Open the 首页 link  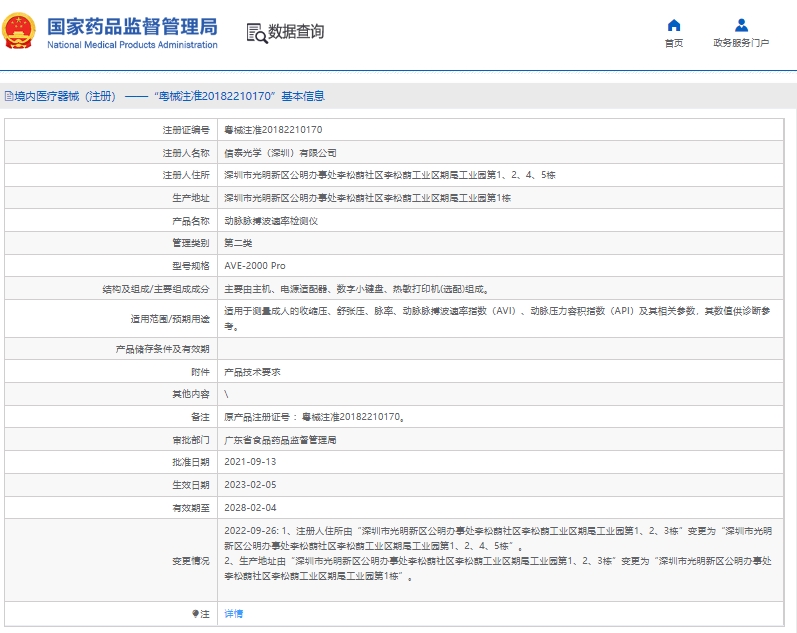[674, 43]
